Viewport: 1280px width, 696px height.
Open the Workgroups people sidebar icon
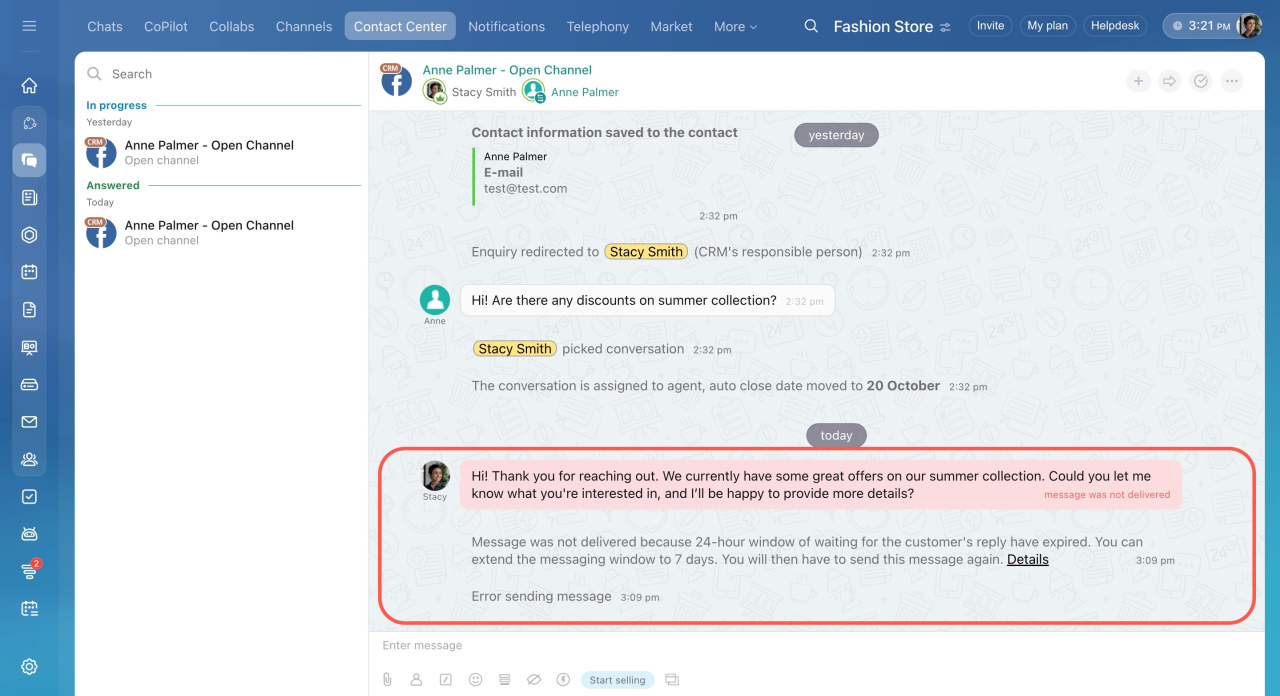[x=29, y=459]
